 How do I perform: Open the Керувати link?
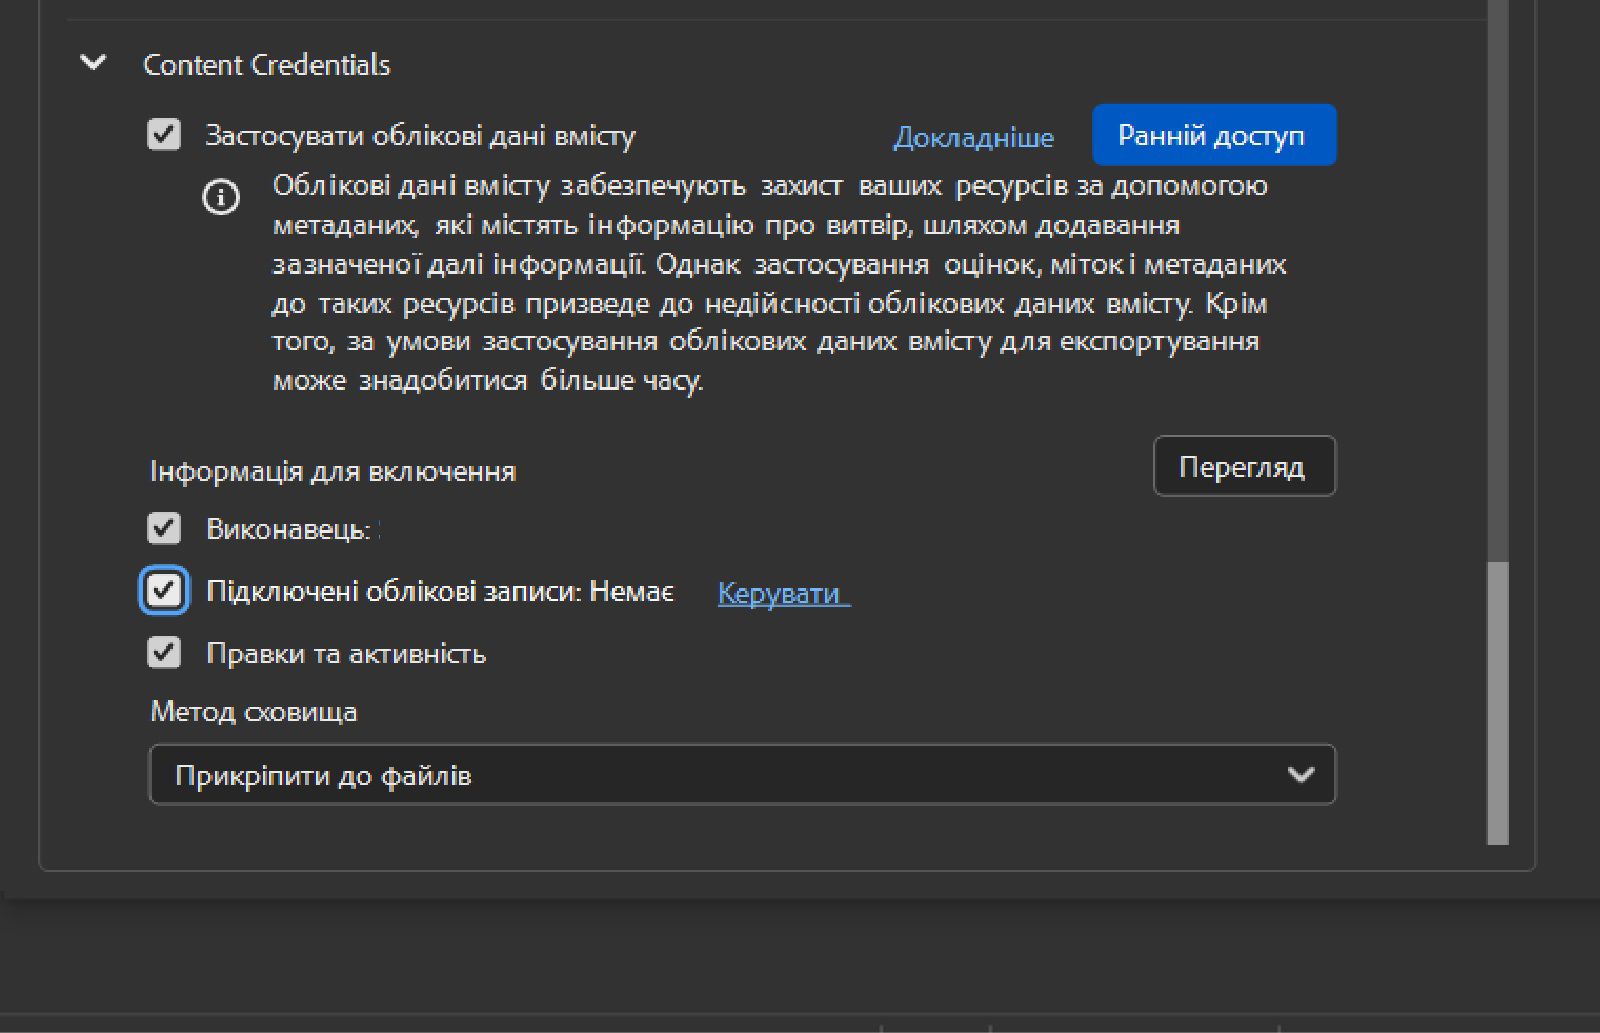click(x=784, y=593)
